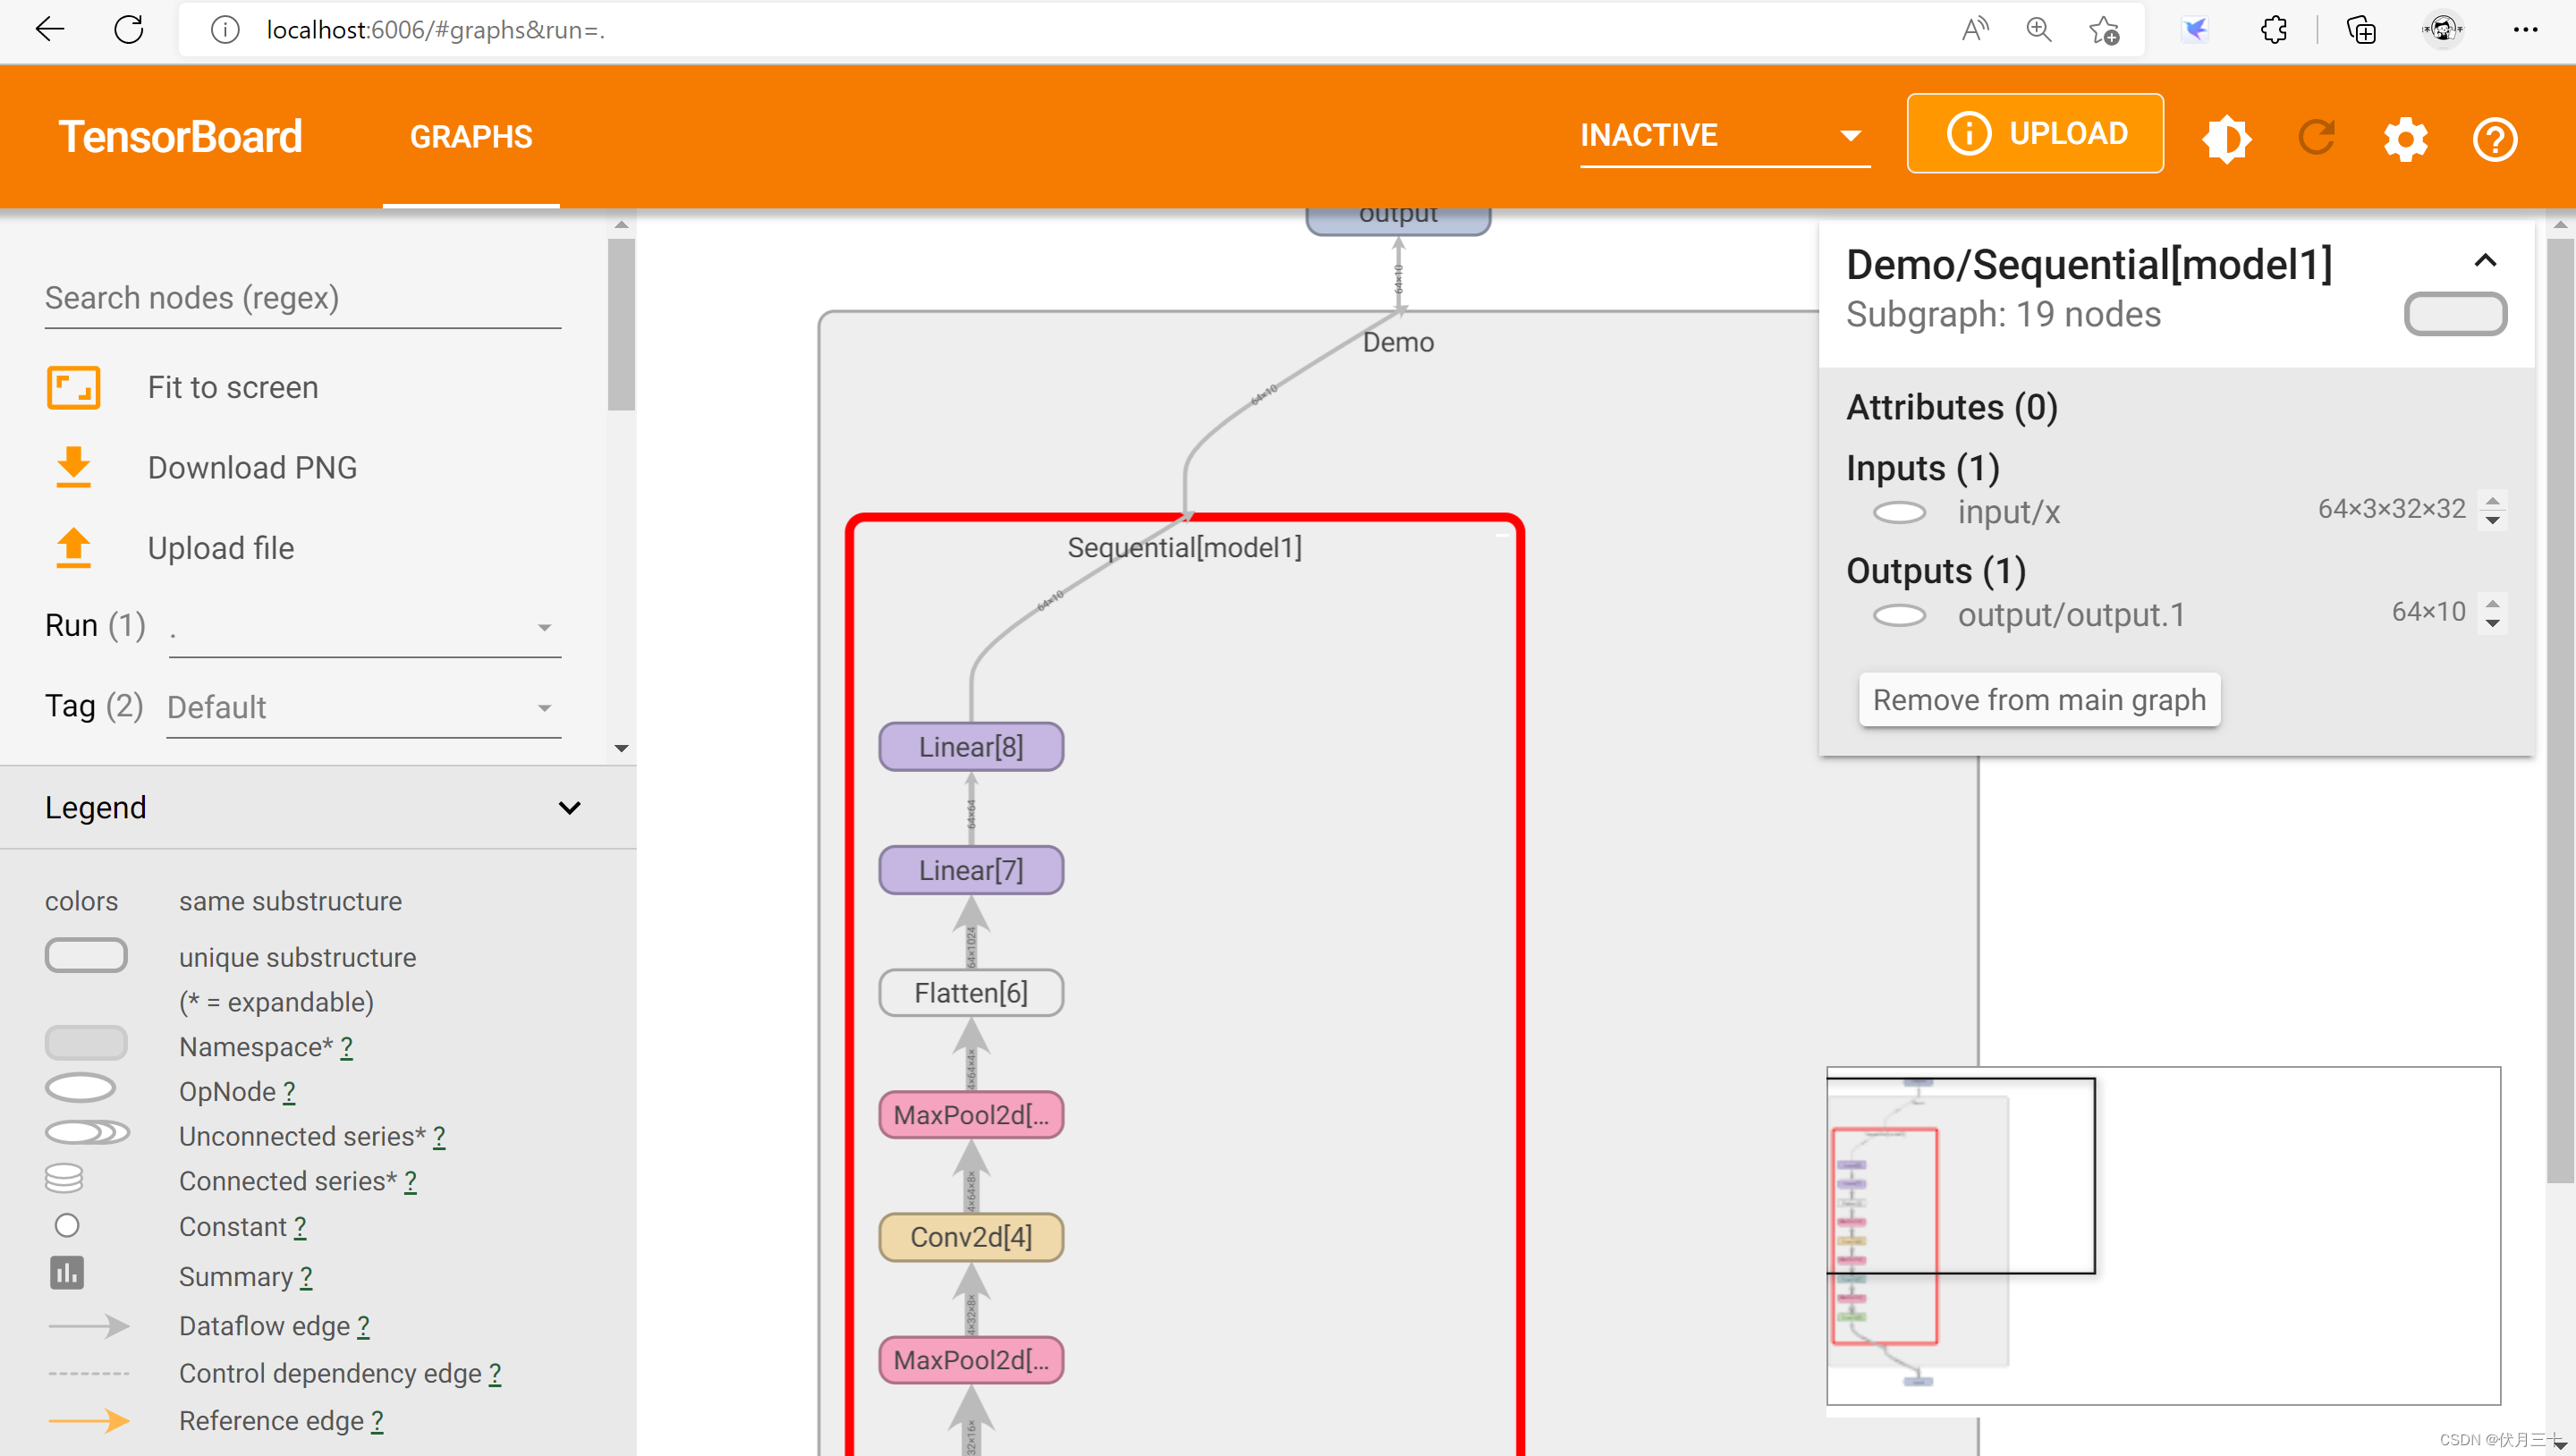
Task: Click the Fit to screen icon
Action: (x=72, y=385)
